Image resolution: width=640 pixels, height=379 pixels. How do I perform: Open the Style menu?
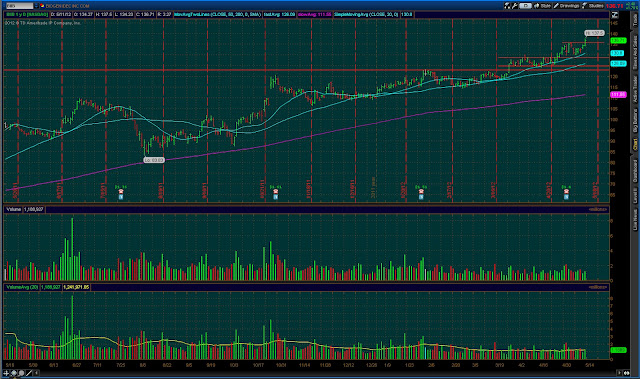click(x=543, y=6)
